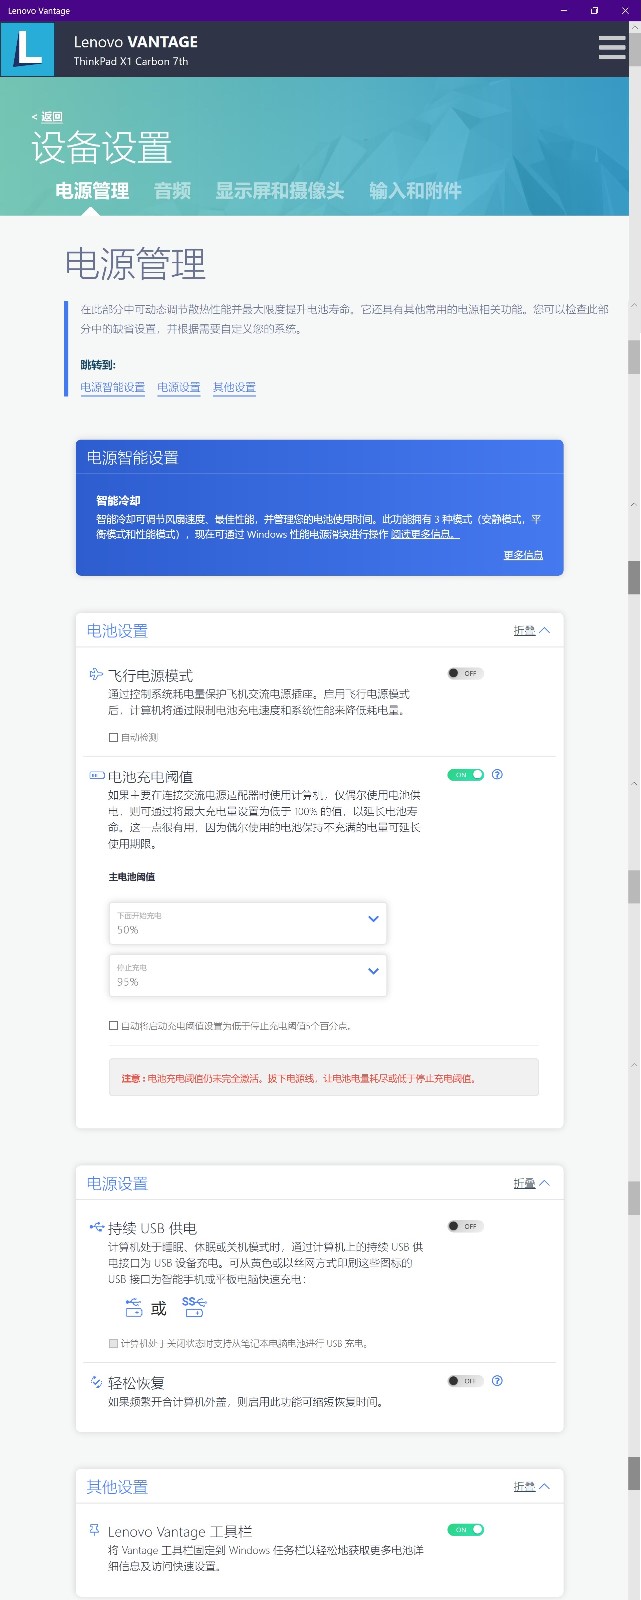The image size is (641, 1600).
Task: Switch to 输入和附件 tab
Action: pyautogui.click(x=415, y=190)
